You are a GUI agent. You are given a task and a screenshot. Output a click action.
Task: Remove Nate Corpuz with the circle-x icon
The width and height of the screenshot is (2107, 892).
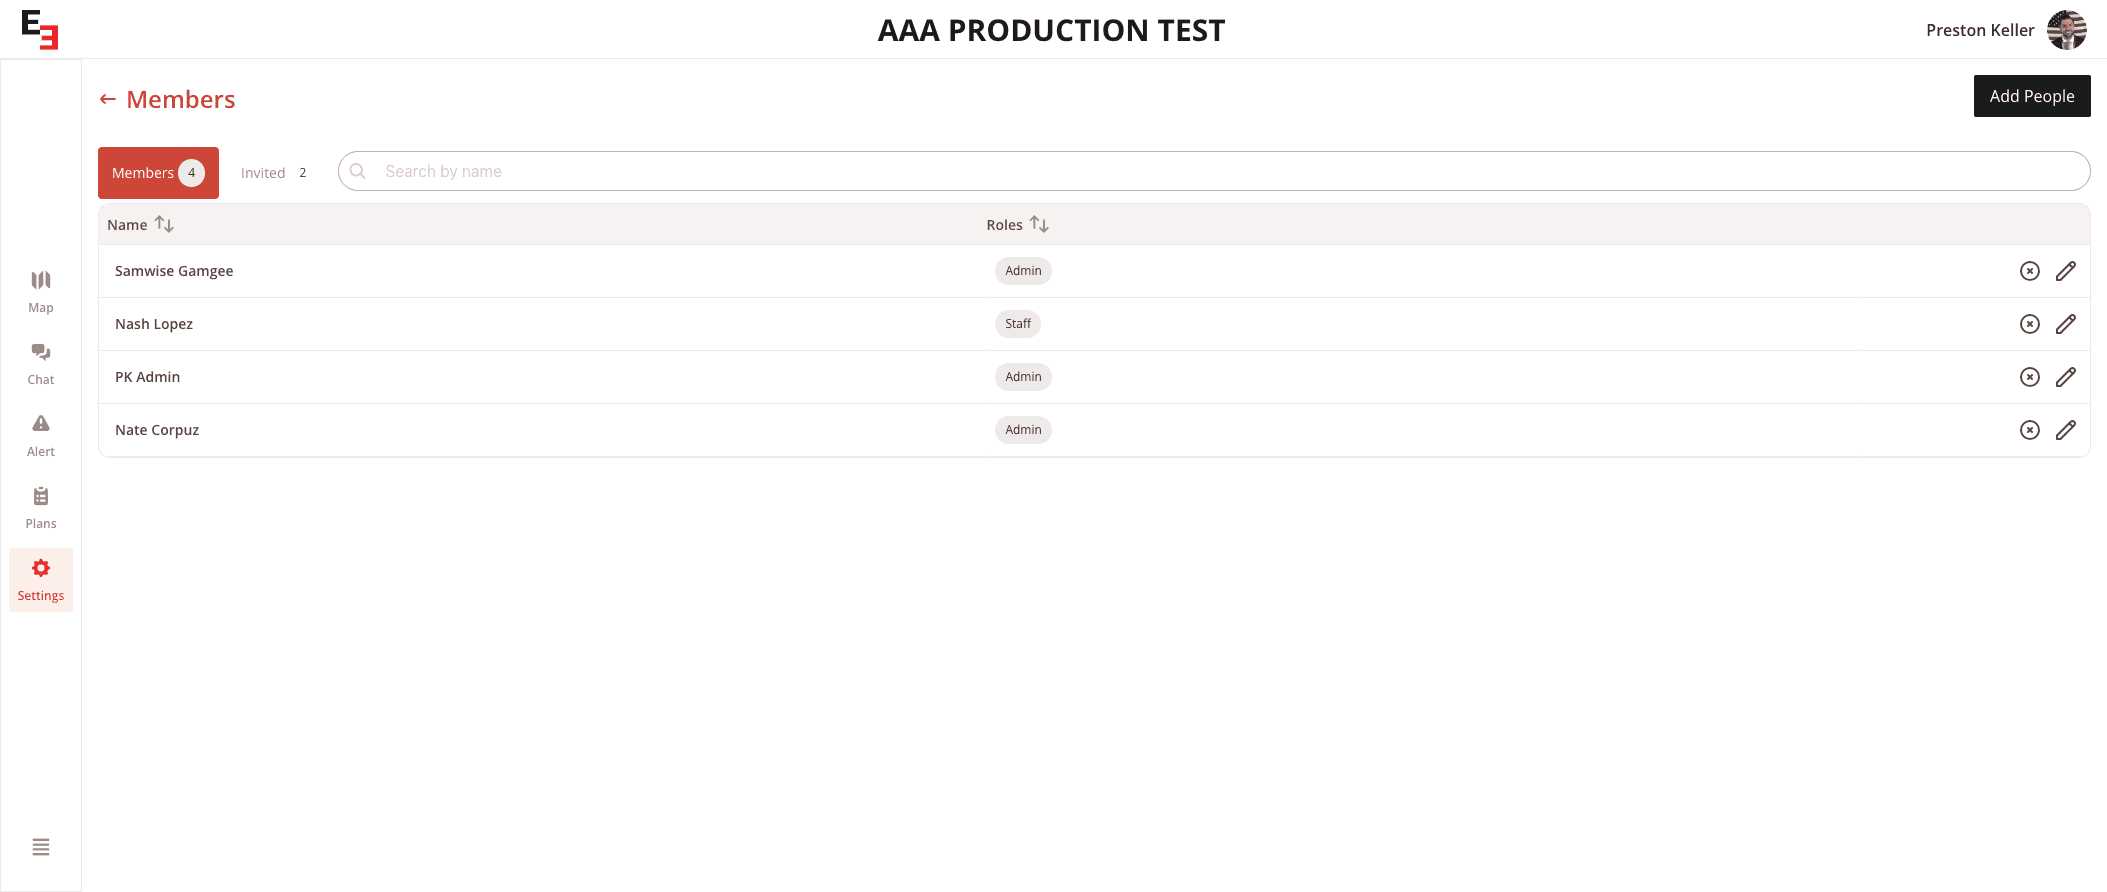coord(2029,430)
